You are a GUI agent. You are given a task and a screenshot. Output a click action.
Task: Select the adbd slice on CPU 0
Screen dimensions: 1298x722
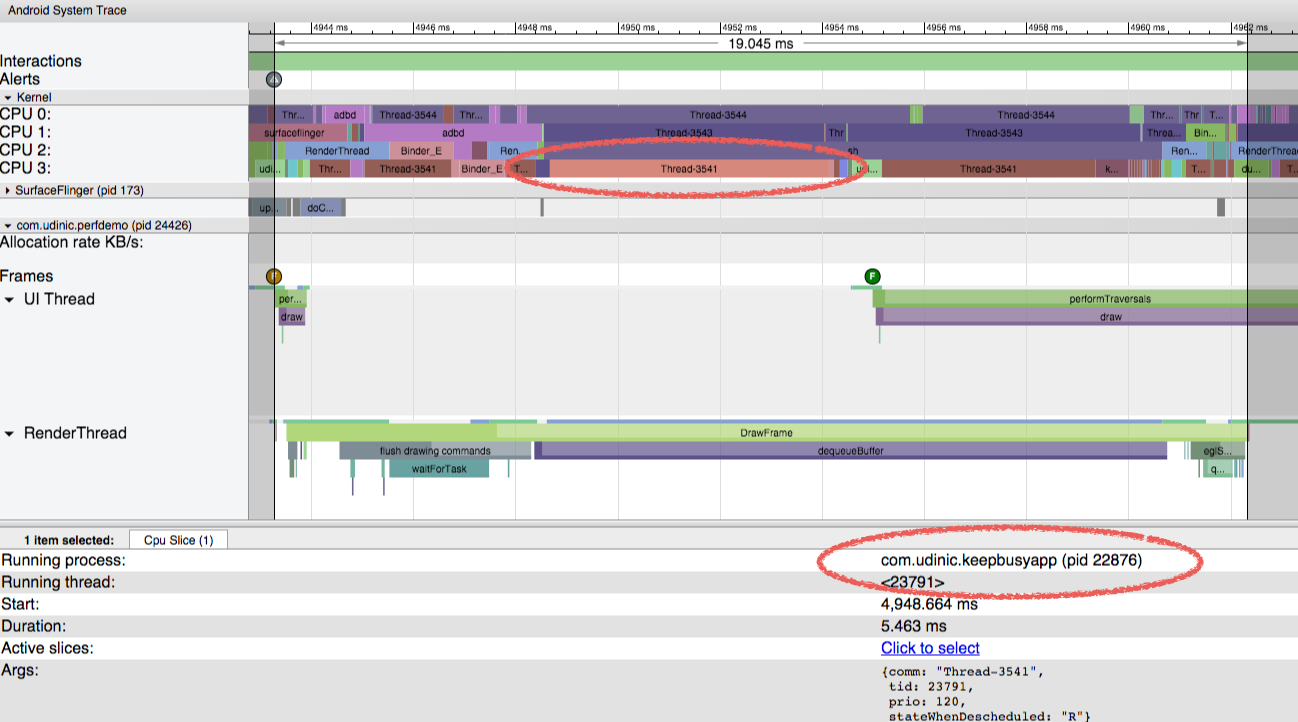345,115
